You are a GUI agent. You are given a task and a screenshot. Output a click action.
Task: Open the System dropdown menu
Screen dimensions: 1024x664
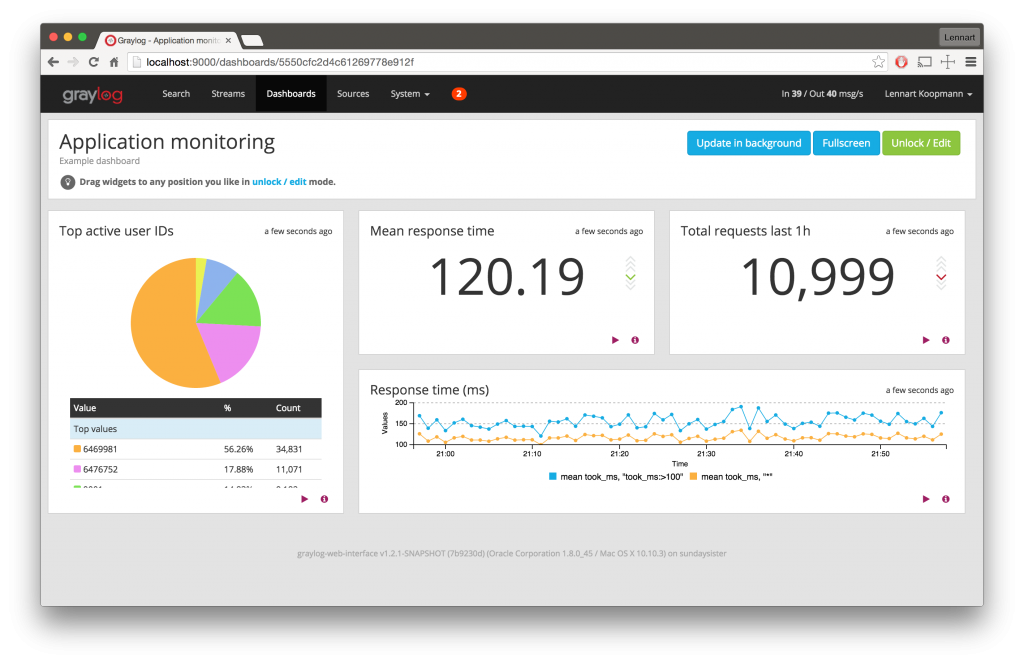[x=410, y=93]
